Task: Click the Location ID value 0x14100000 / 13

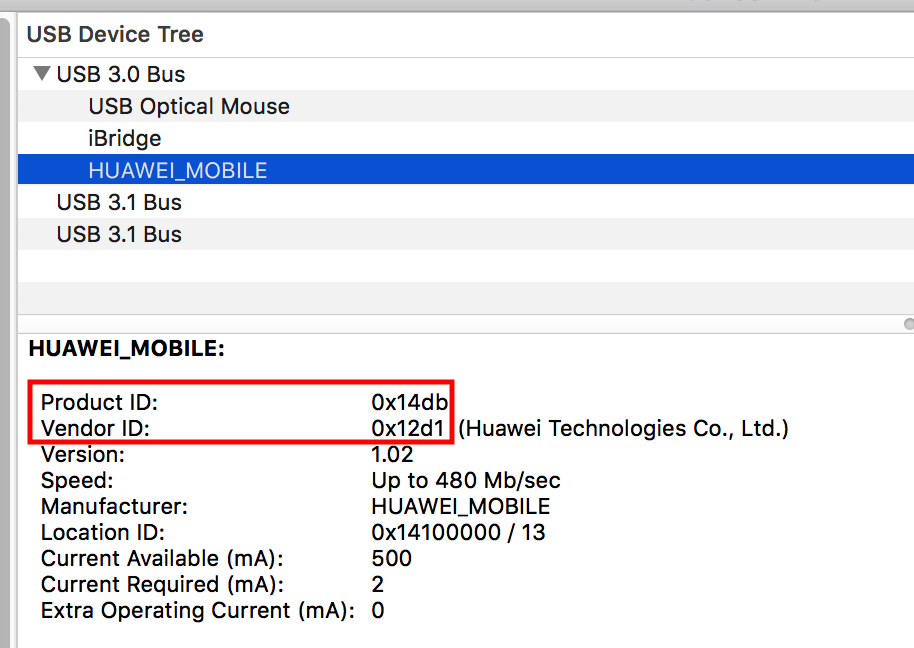Action: click(458, 533)
